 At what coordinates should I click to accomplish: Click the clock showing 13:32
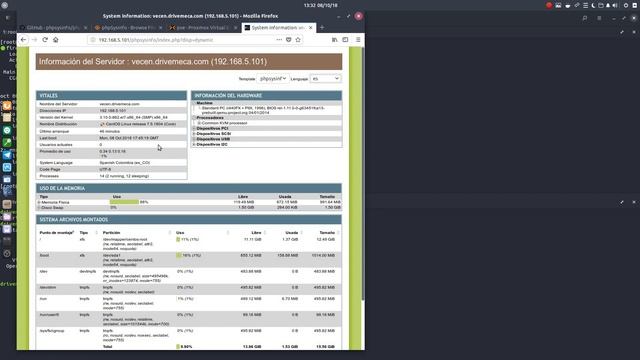[320, 5]
